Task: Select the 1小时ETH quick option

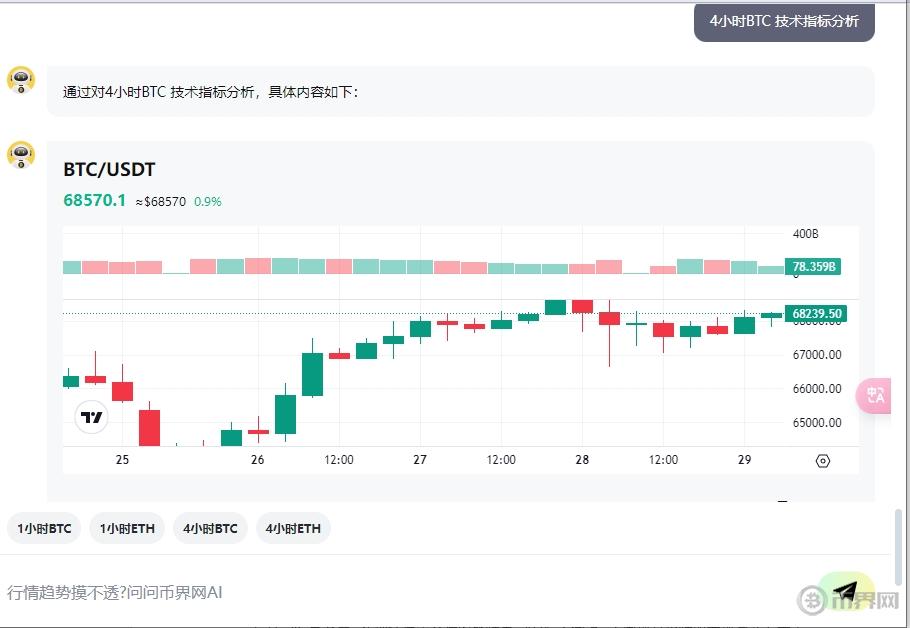Action: (x=127, y=528)
